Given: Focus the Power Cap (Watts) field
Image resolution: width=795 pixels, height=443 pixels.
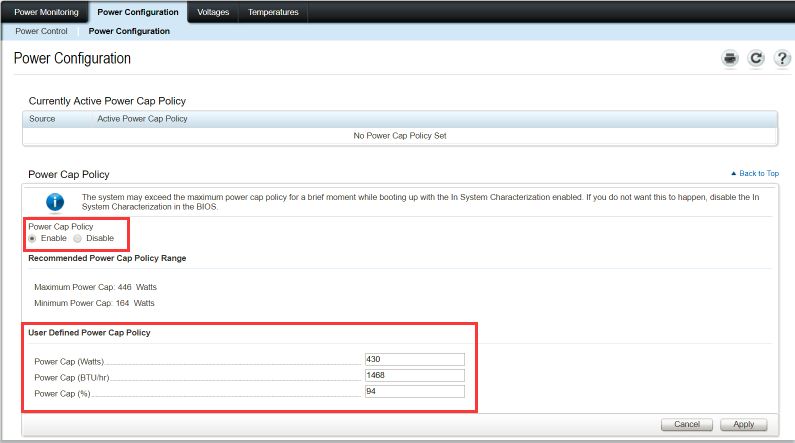Looking at the screenshot, I should pos(414,359).
